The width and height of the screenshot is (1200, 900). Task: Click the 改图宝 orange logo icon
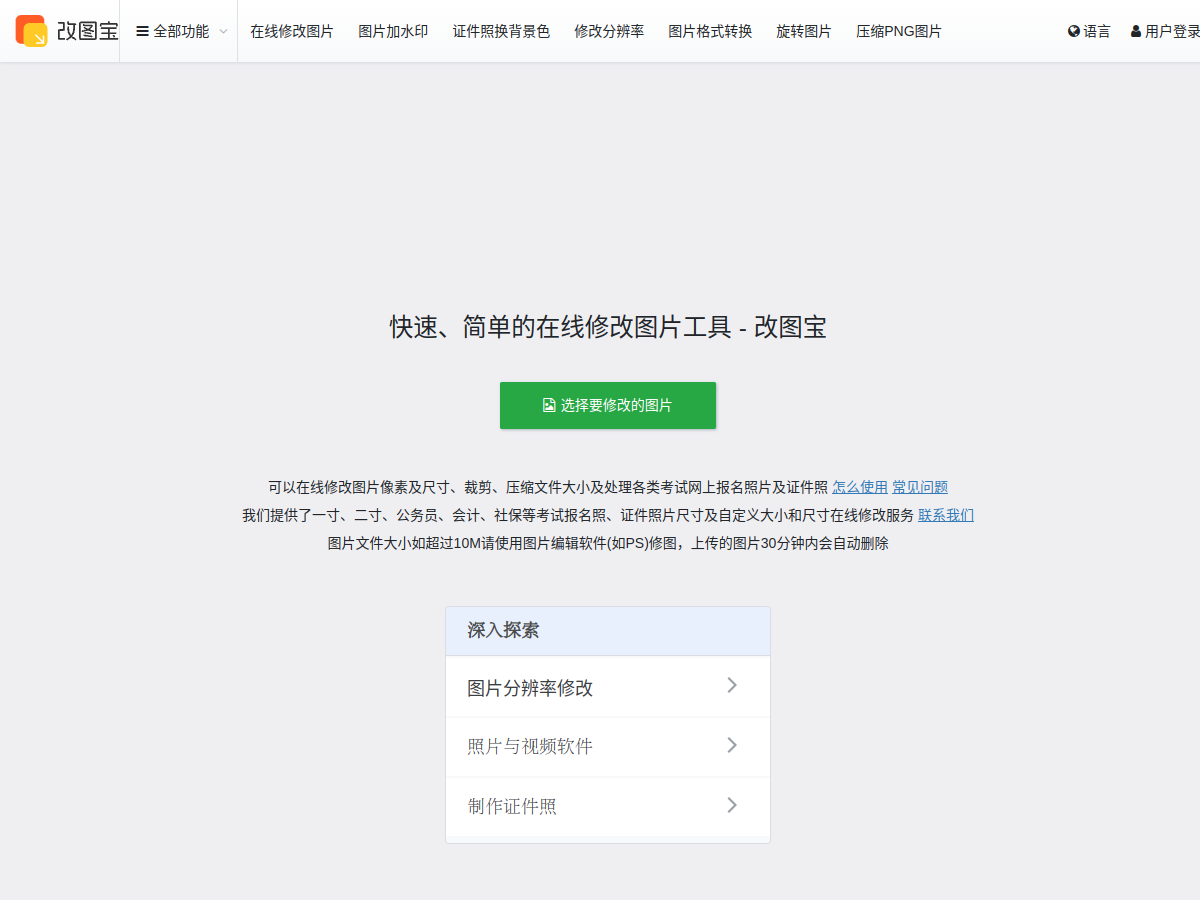pos(31,31)
